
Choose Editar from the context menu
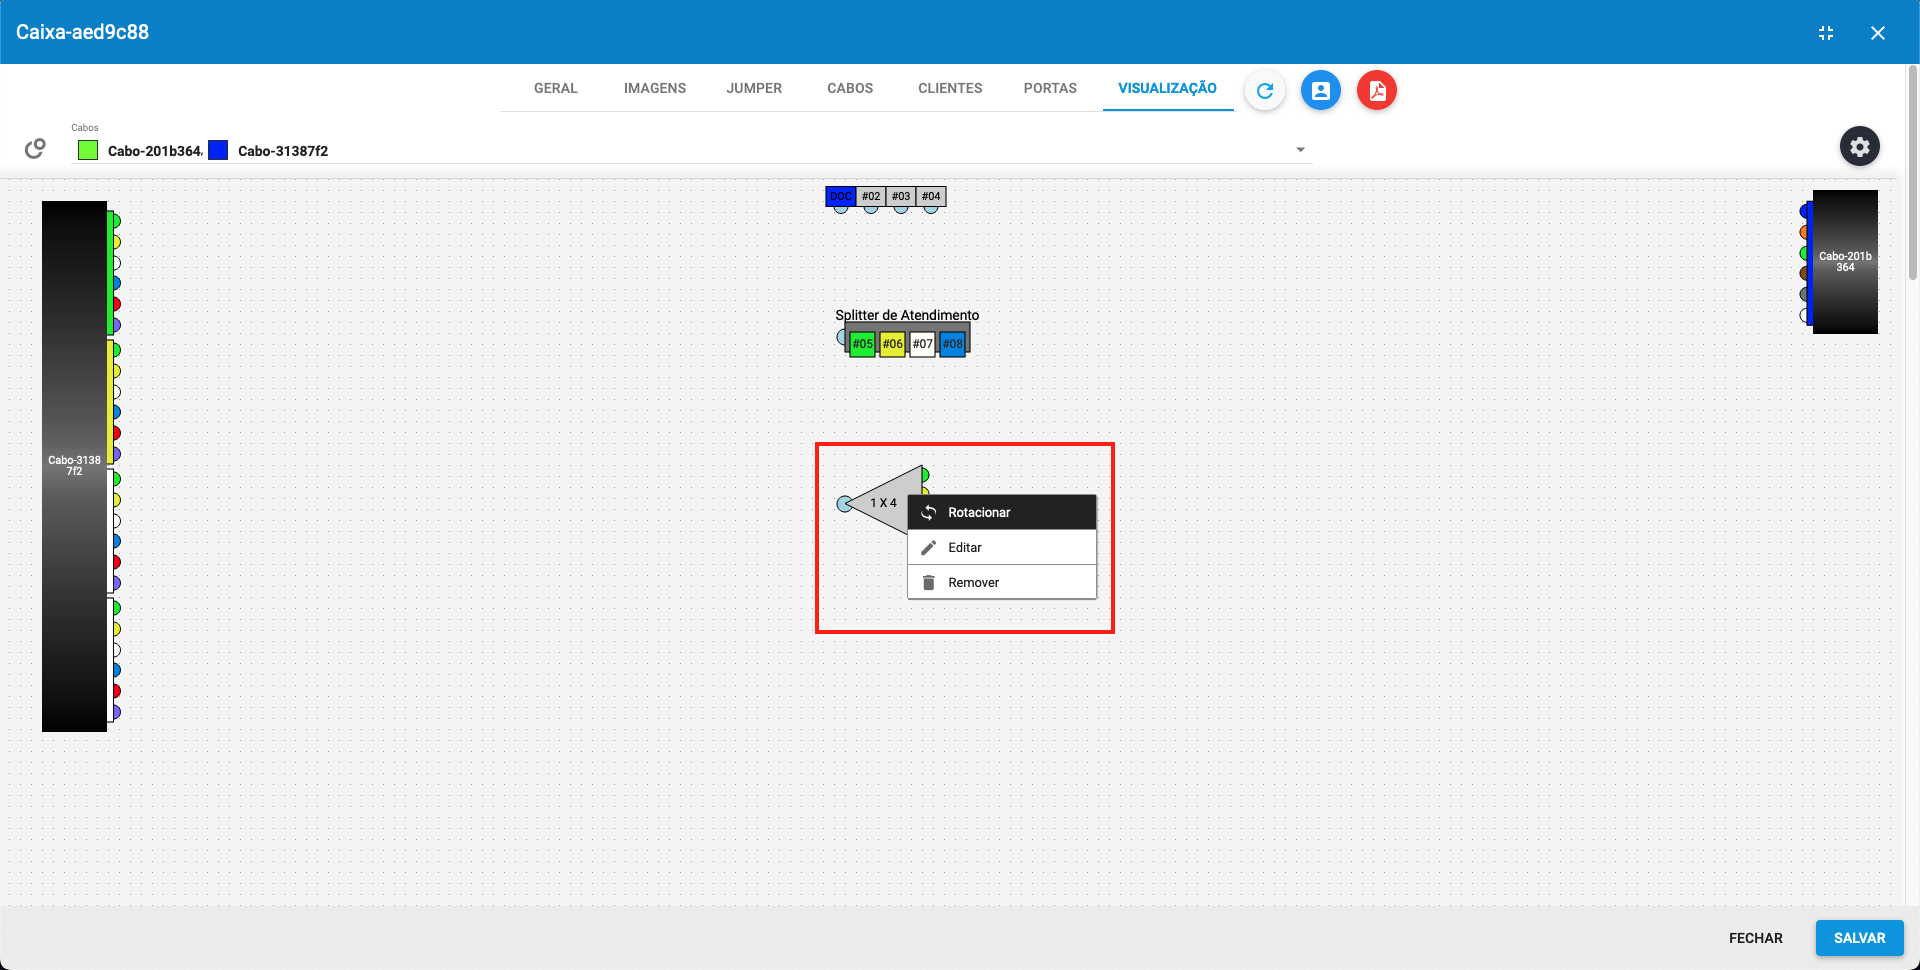click(1002, 547)
